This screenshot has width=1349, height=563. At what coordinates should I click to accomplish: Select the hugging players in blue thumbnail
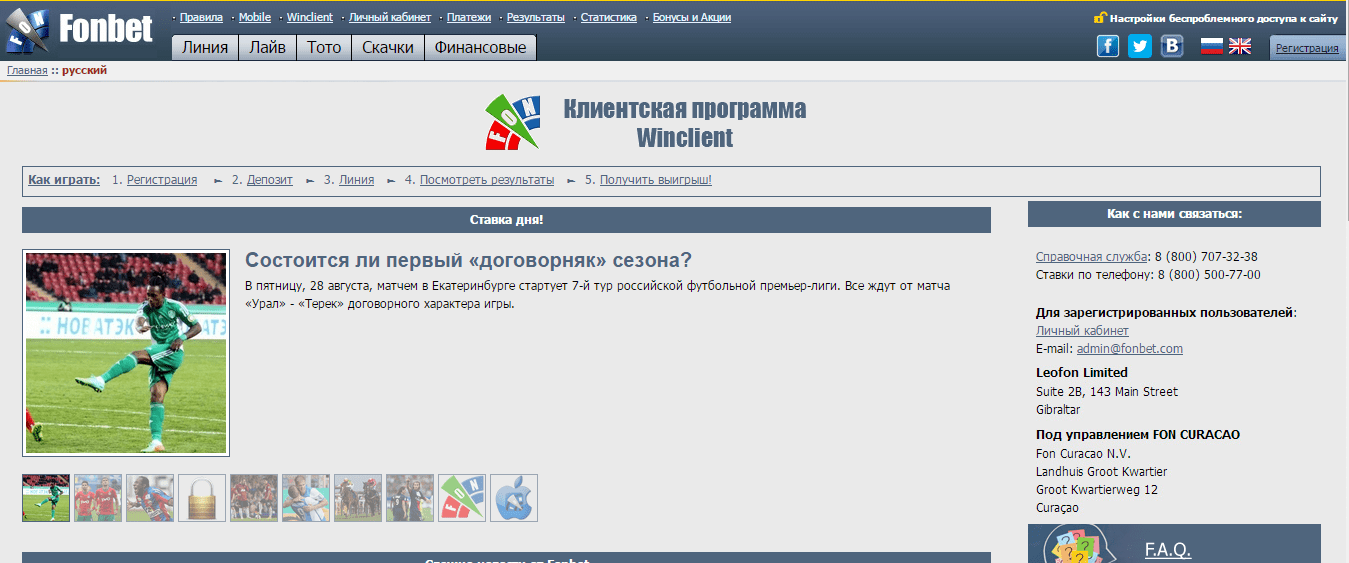[x=306, y=498]
